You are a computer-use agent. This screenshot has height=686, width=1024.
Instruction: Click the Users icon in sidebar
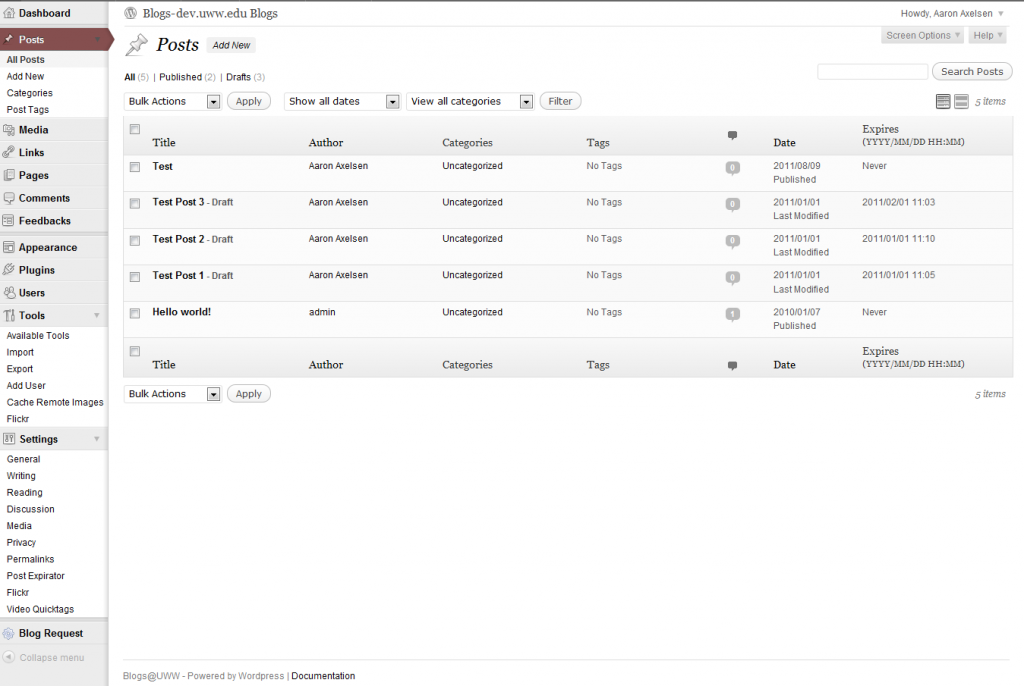coord(9,293)
